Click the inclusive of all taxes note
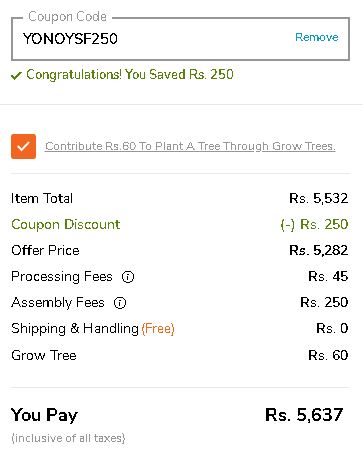Screen dimensions: 363x462 pos(68,438)
